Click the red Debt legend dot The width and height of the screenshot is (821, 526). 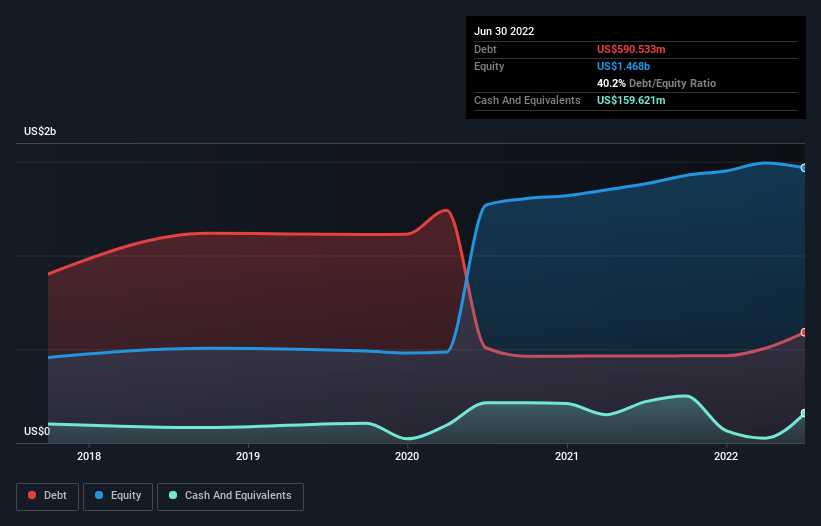tap(32, 495)
